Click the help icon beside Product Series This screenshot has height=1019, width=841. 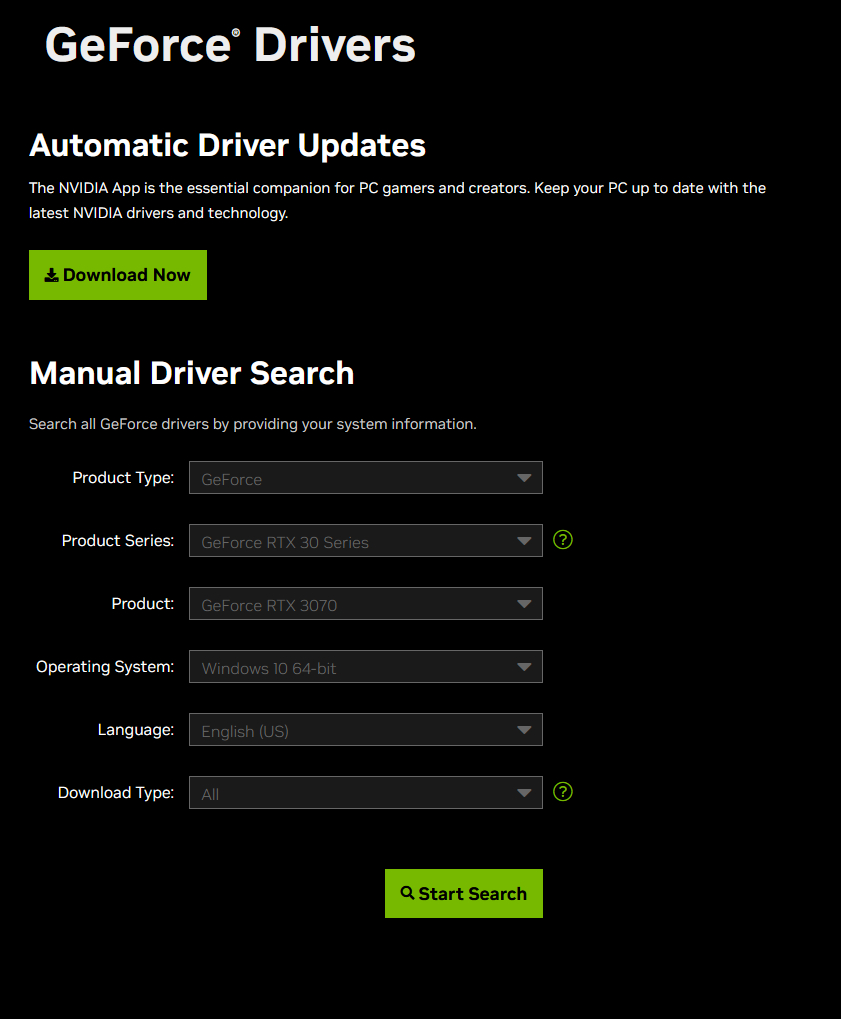[563, 540]
